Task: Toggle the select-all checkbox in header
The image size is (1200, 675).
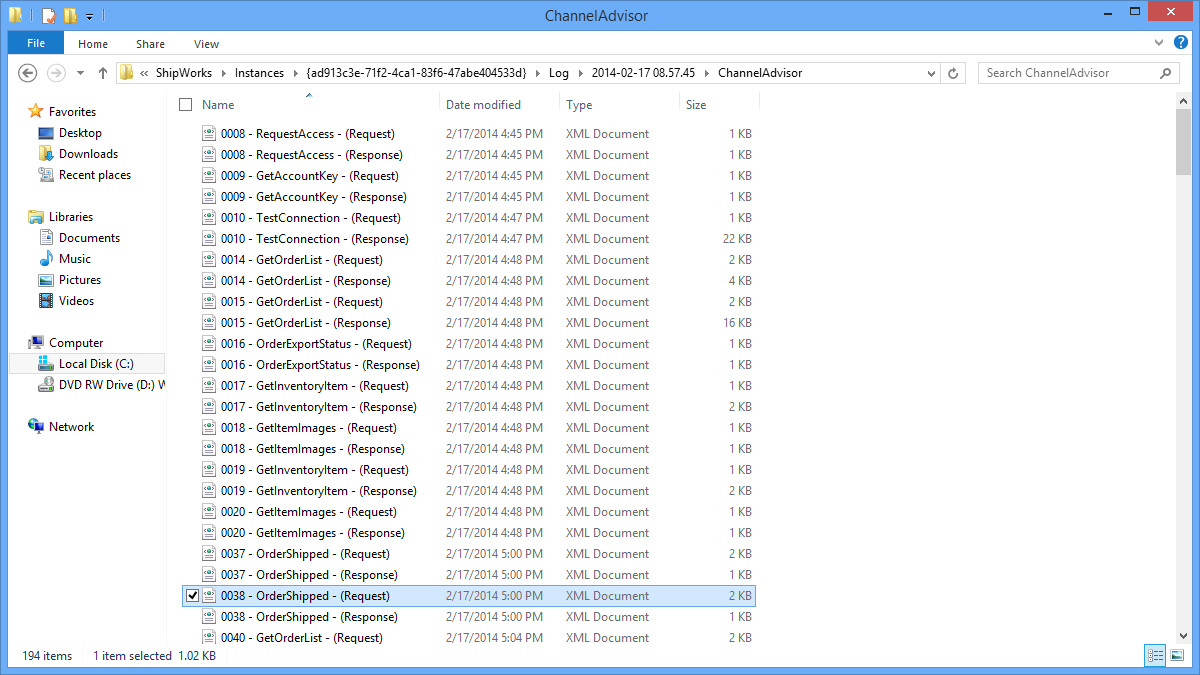Action: tap(185, 105)
